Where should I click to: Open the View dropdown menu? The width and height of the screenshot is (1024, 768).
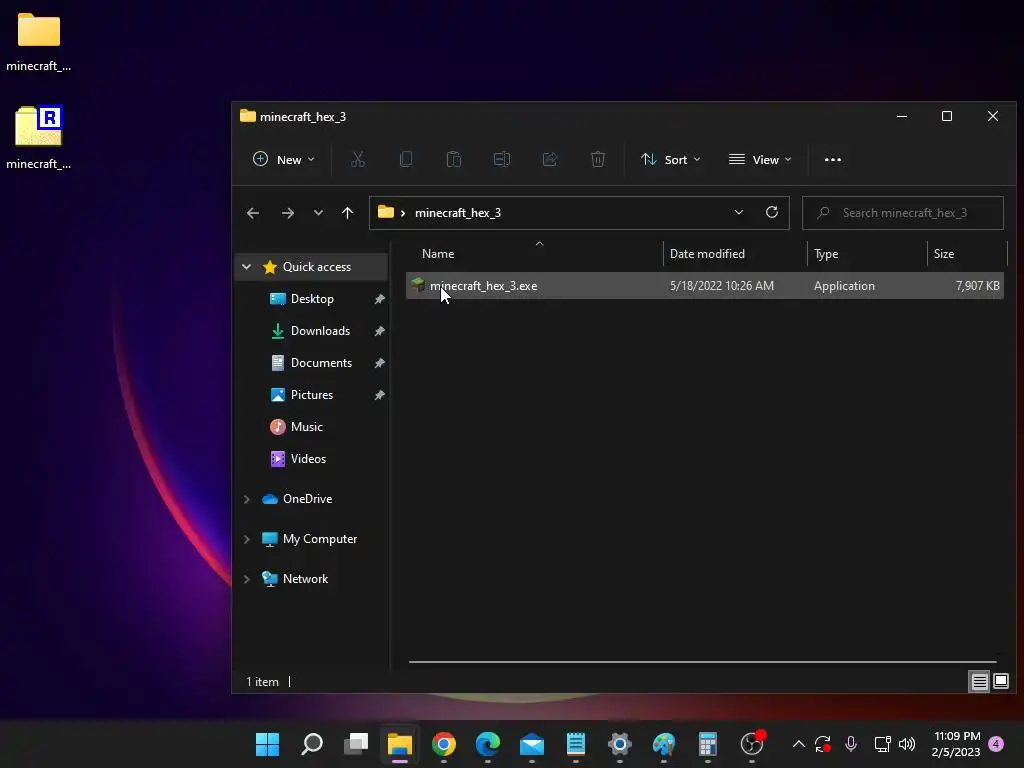[x=760, y=159]
